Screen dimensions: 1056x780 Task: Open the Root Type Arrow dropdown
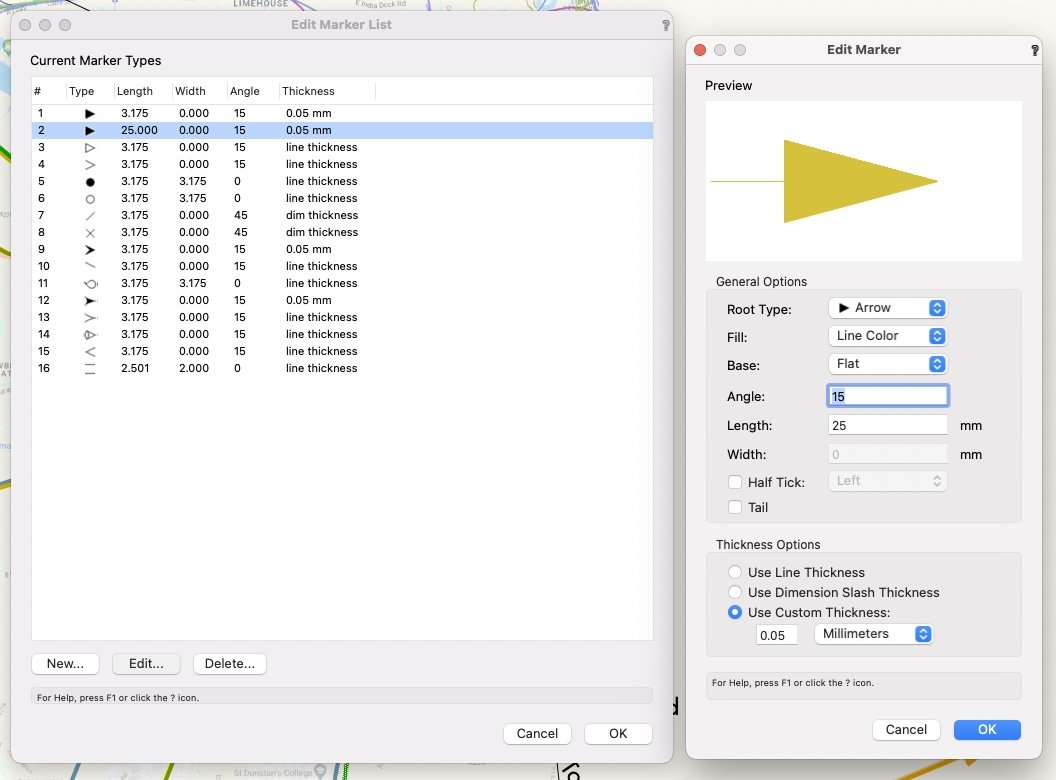[x=887, y=308]
